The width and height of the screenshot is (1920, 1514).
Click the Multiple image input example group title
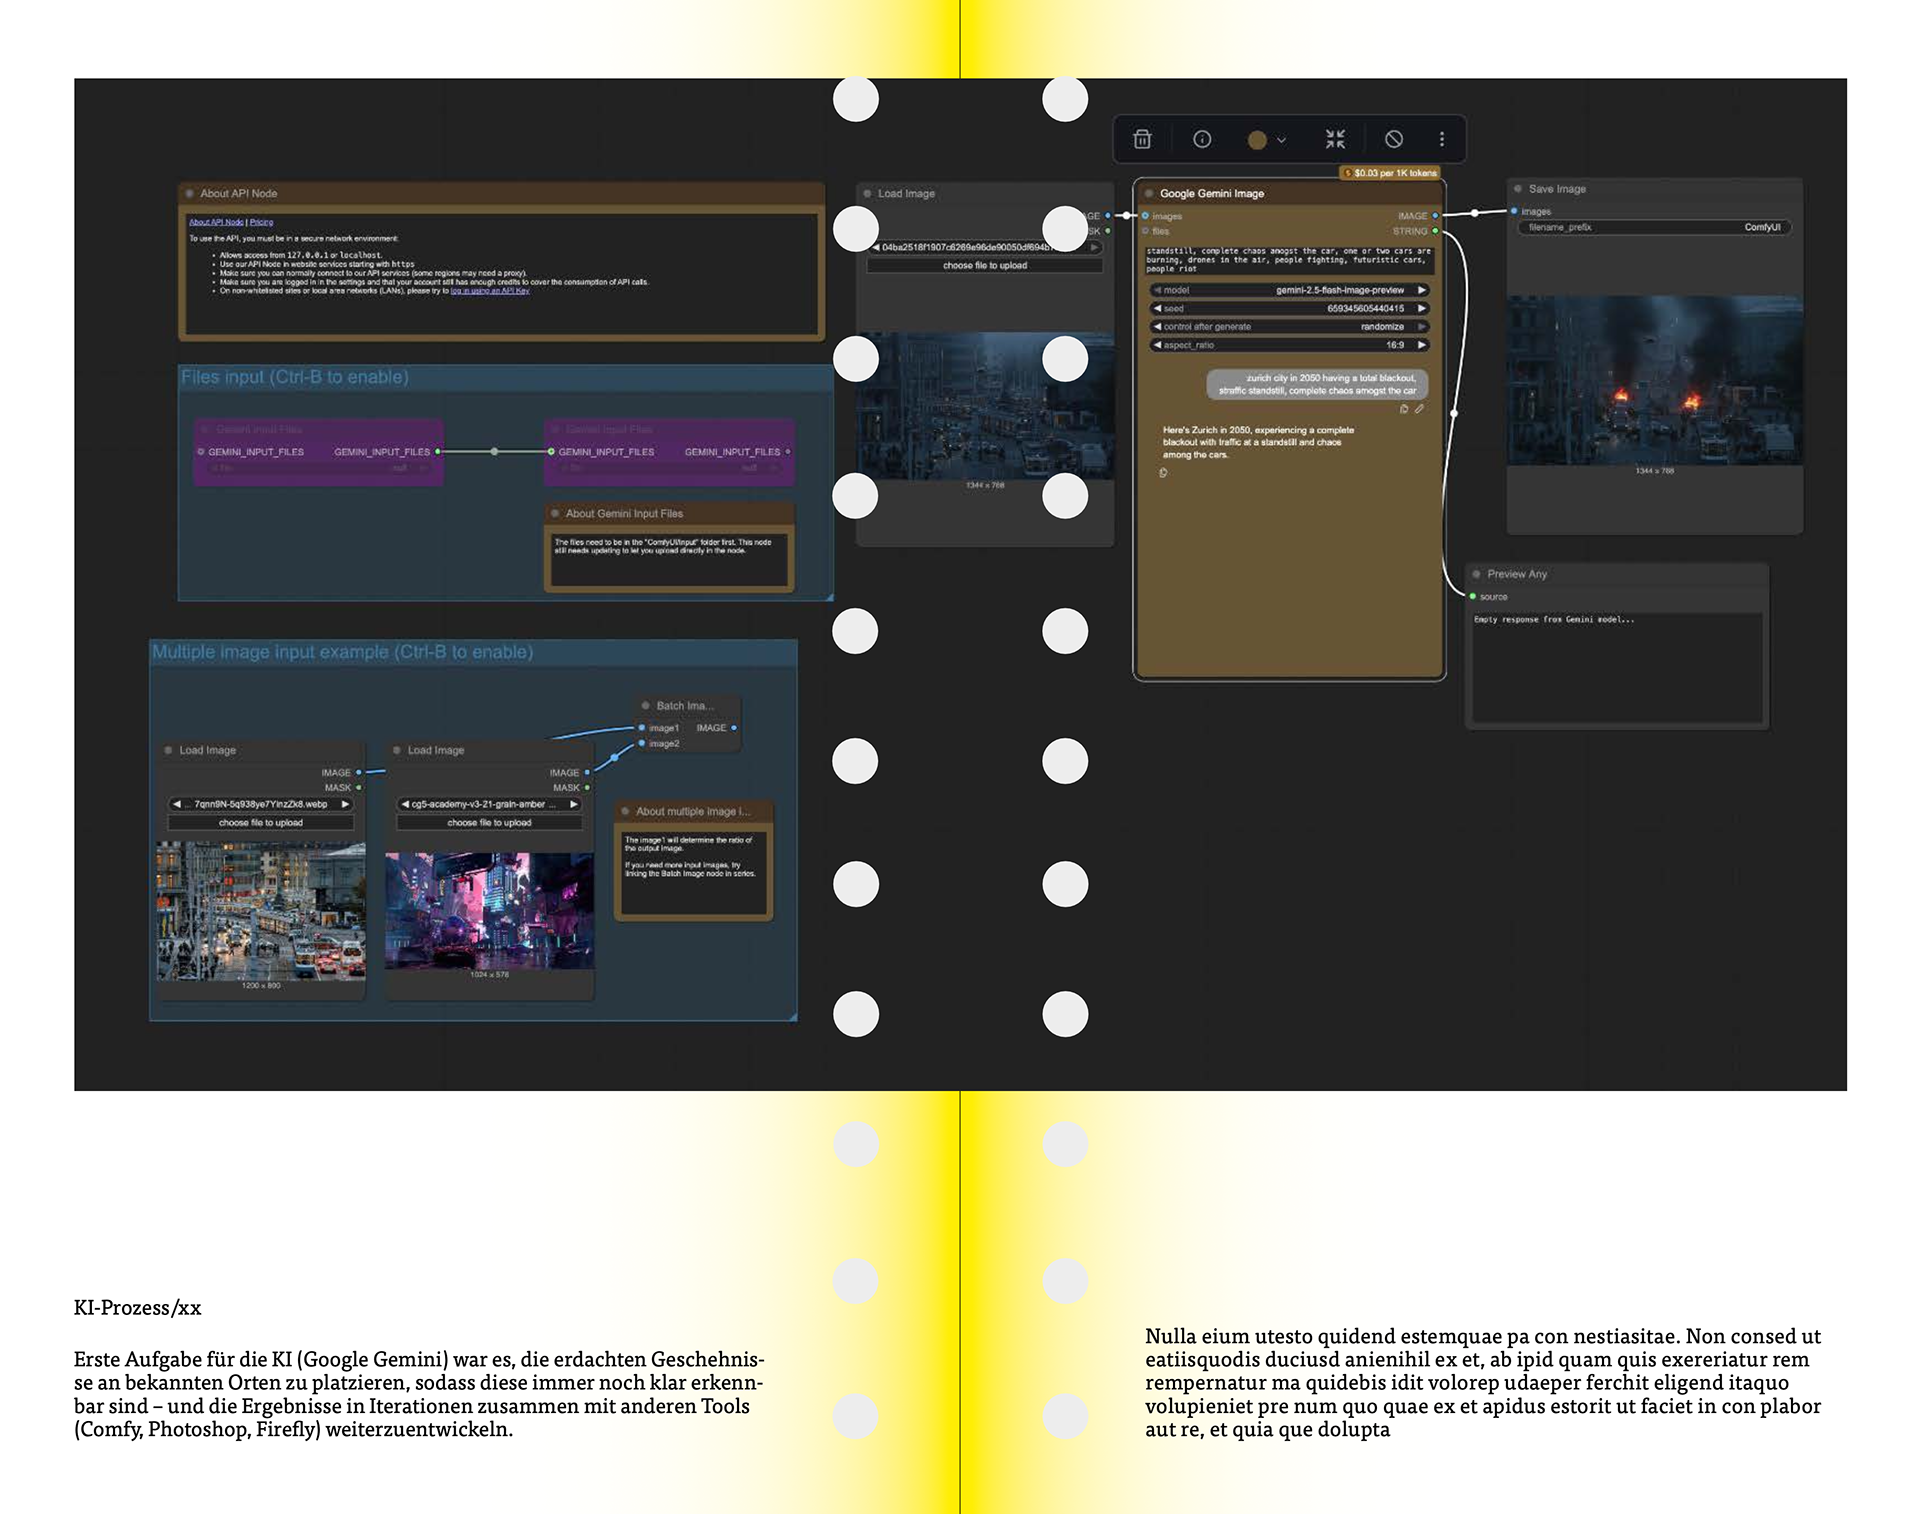(342, 652)
